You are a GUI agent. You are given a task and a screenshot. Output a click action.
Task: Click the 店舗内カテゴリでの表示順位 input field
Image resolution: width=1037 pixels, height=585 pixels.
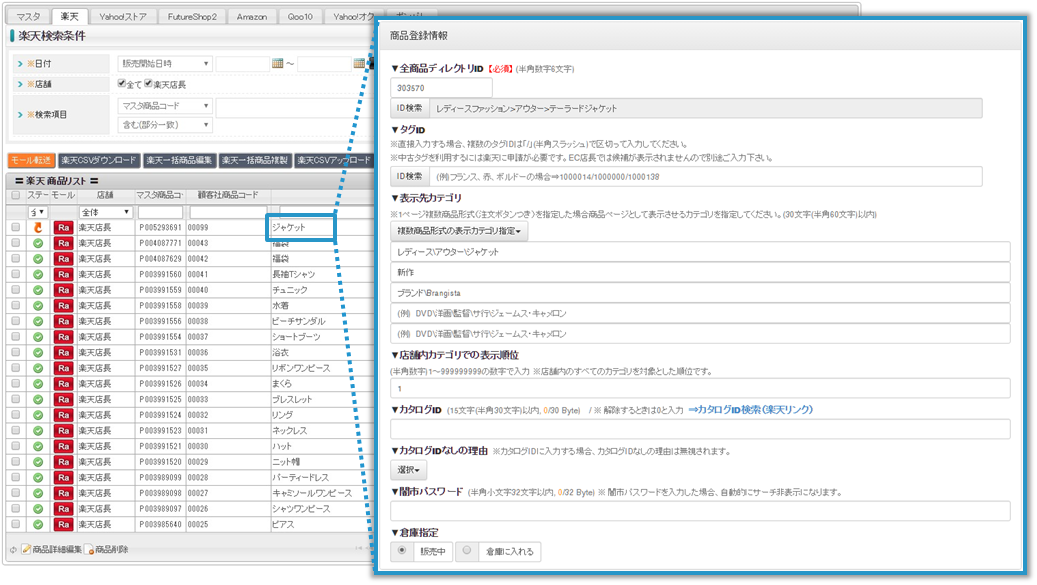[x=700, y=388]
